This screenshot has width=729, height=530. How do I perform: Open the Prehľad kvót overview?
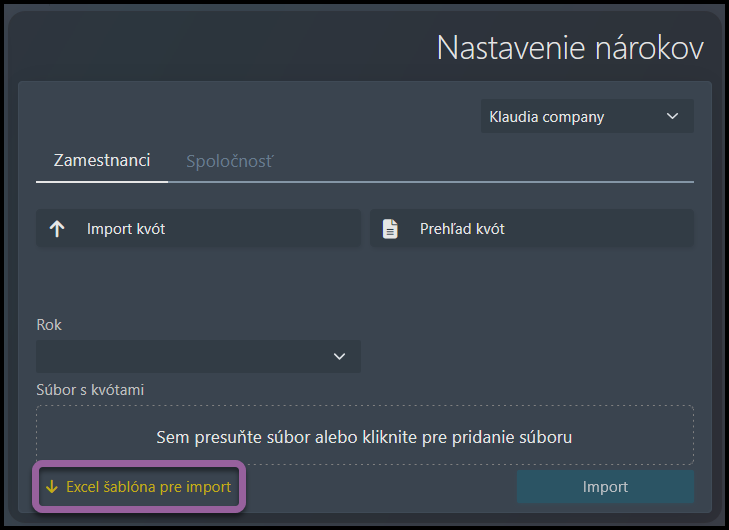532,228
